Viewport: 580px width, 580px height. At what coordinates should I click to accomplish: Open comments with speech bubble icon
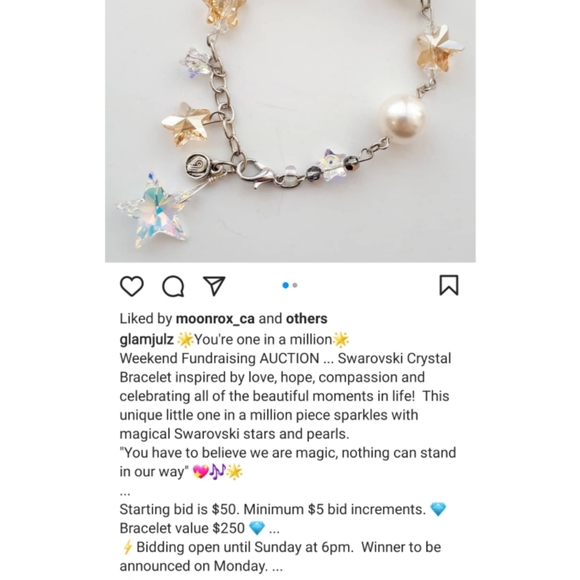pyautogui.click(x=173, y=286)
